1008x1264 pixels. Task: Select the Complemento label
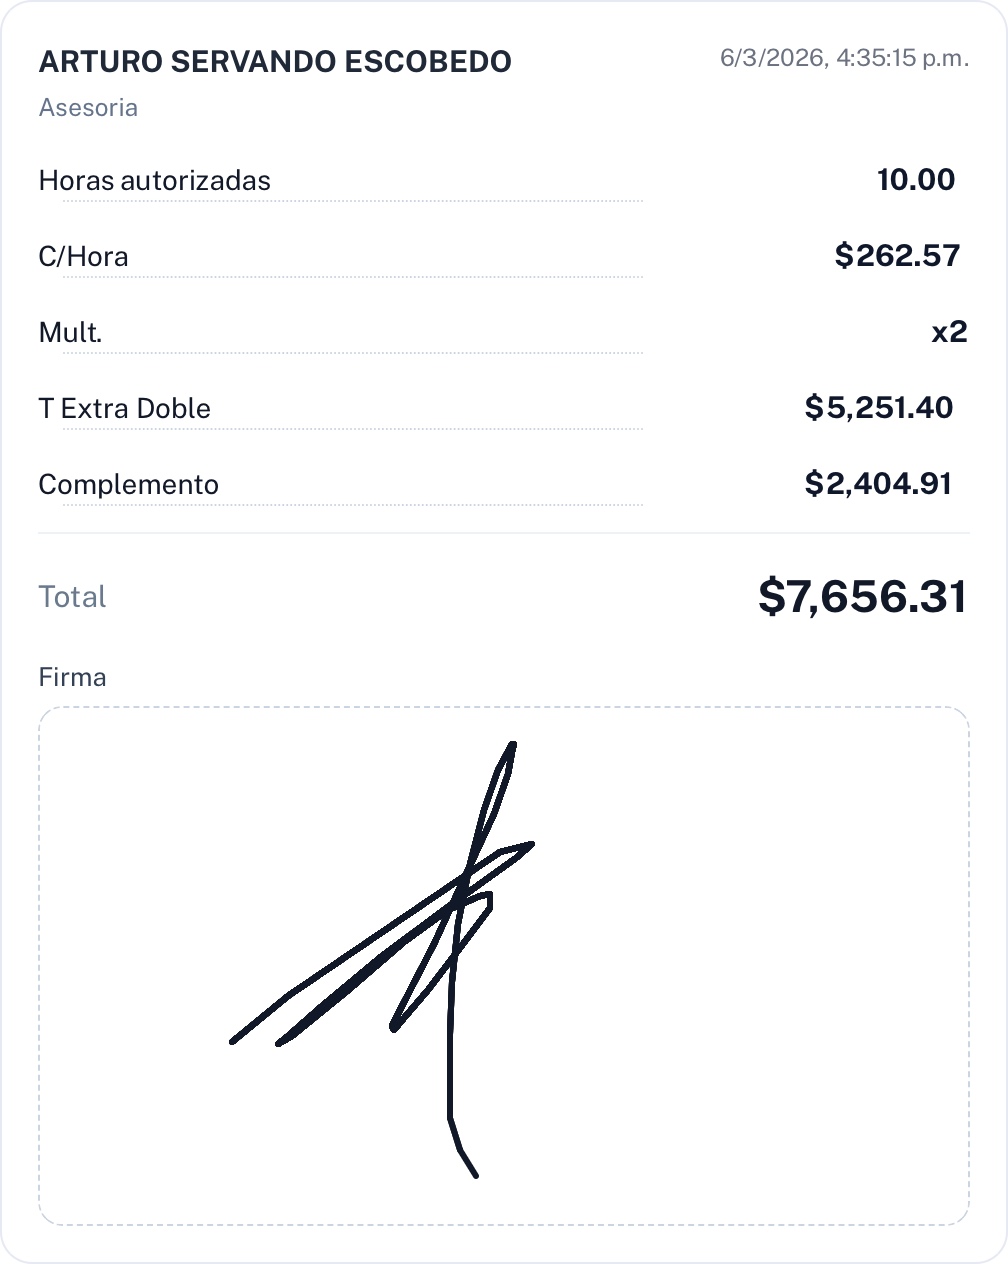coord(129,485)
